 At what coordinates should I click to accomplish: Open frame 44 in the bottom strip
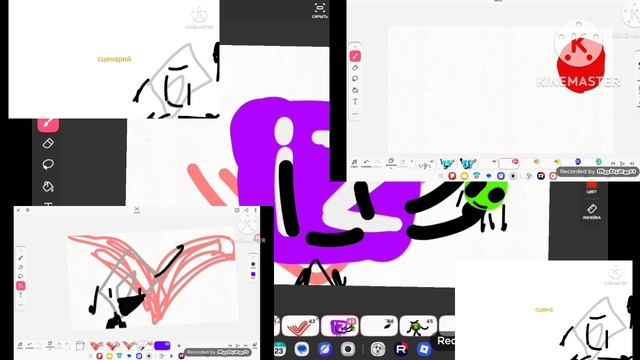[x=379, y=327]
